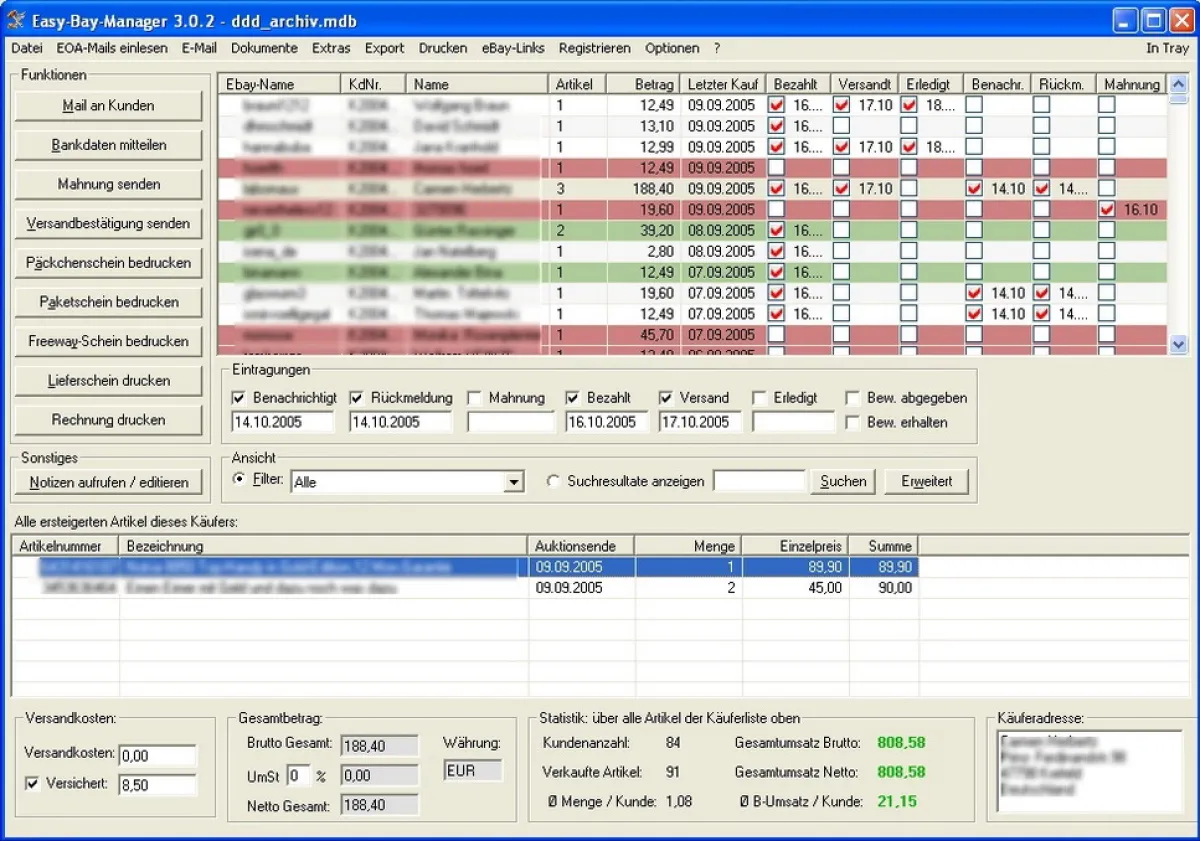Viewport: 1200px width, 841px height.
Task: Sort list by Betrag column header
Action: tap(643, 85)
